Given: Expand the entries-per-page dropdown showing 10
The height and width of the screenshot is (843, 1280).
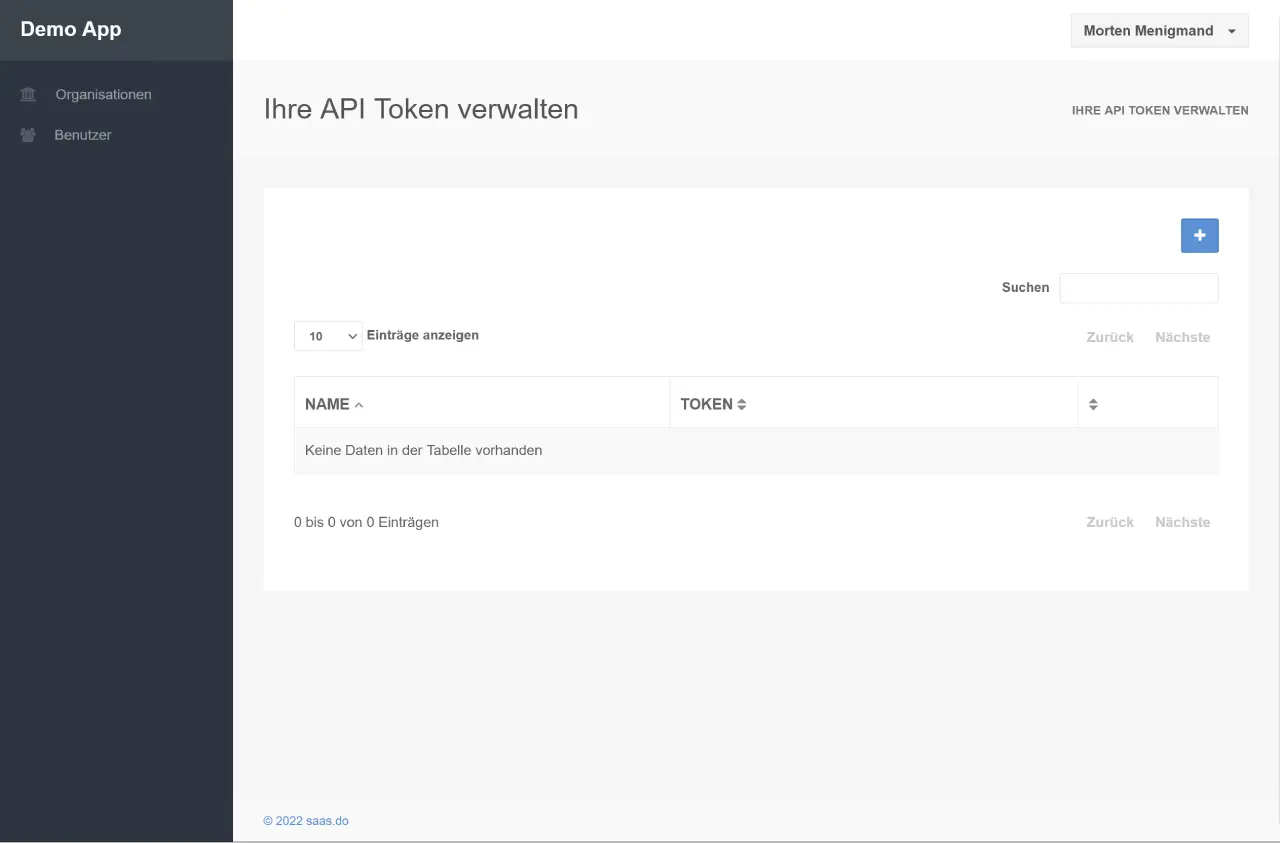Looking at the screenshot, I should (328, 336).
